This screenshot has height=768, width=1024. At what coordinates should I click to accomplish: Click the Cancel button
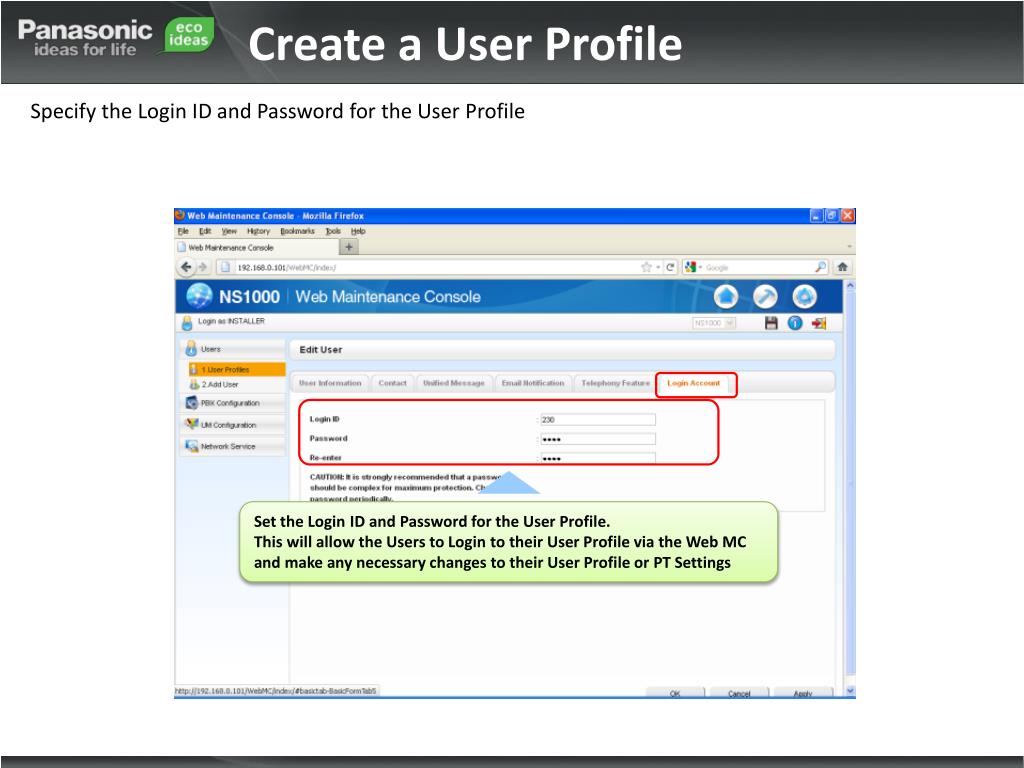tap(739, 693)
